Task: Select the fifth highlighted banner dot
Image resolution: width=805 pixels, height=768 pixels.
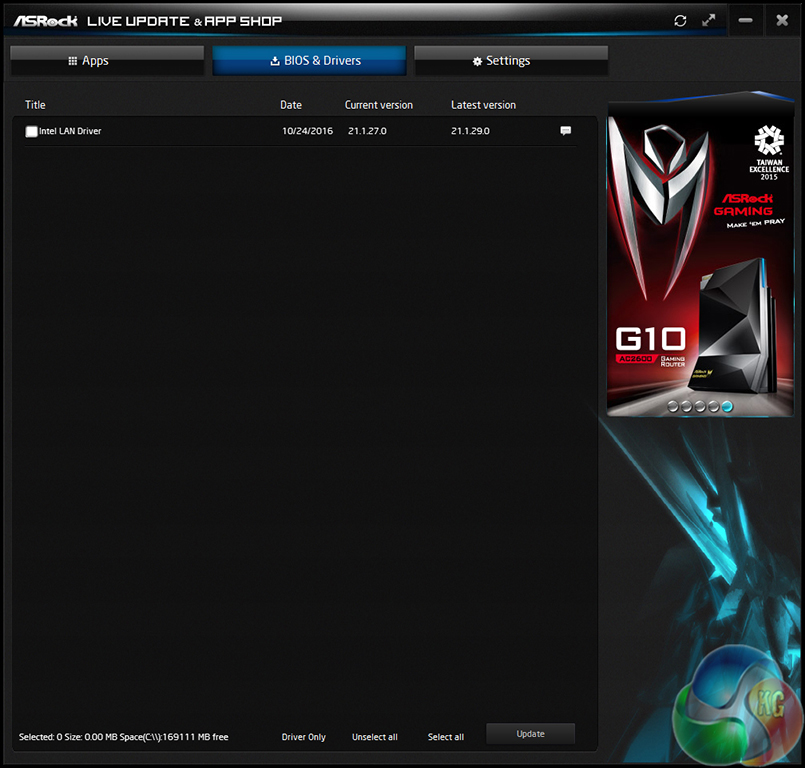Action: coord(727,407)
